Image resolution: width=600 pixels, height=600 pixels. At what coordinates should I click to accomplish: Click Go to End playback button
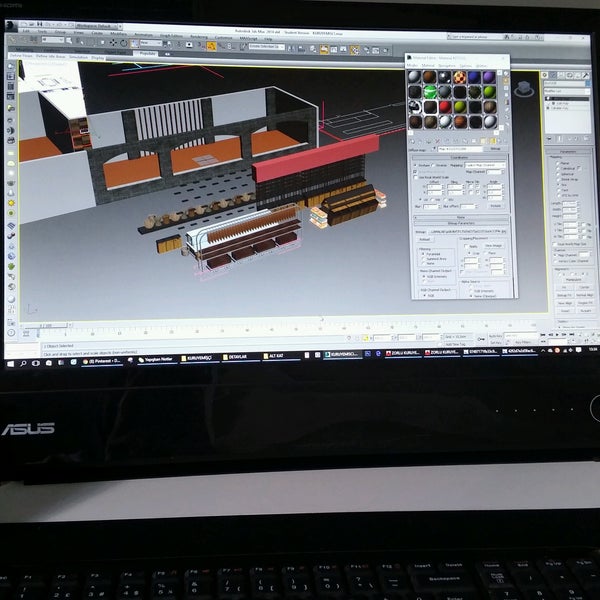pyautogui.click(x=571, y=334)
